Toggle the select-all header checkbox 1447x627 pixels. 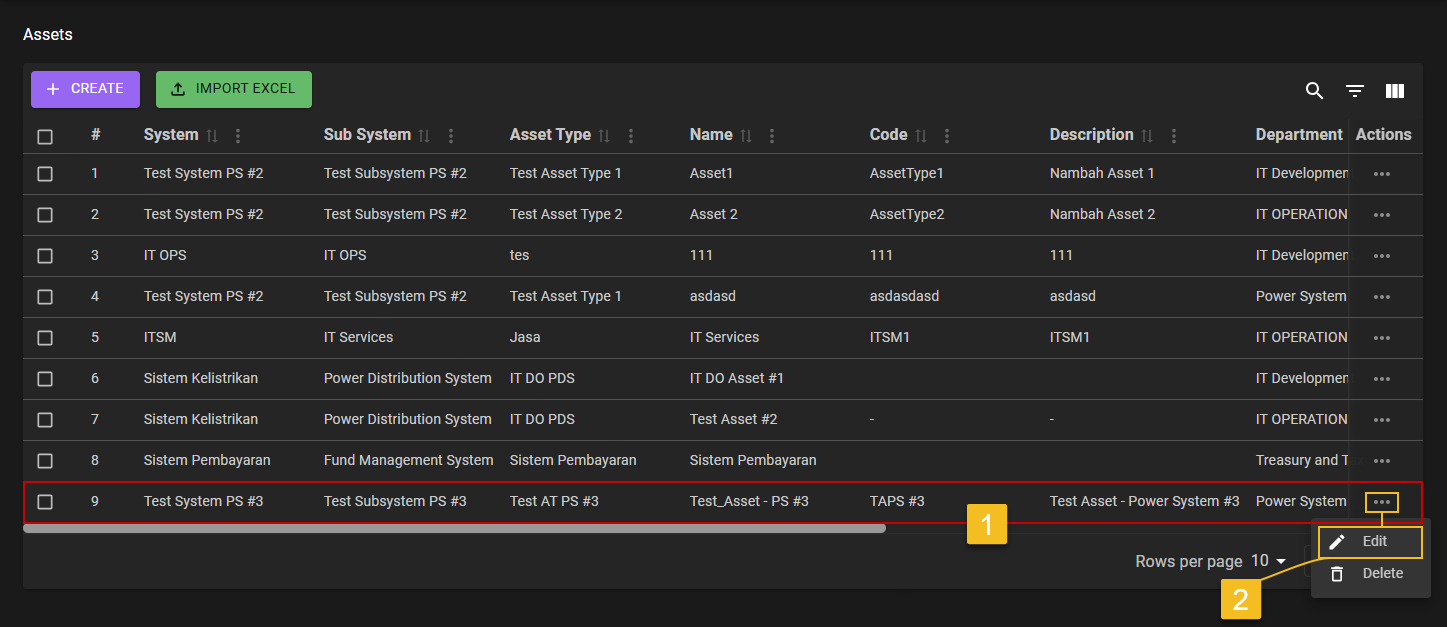[x=45, y=137]
